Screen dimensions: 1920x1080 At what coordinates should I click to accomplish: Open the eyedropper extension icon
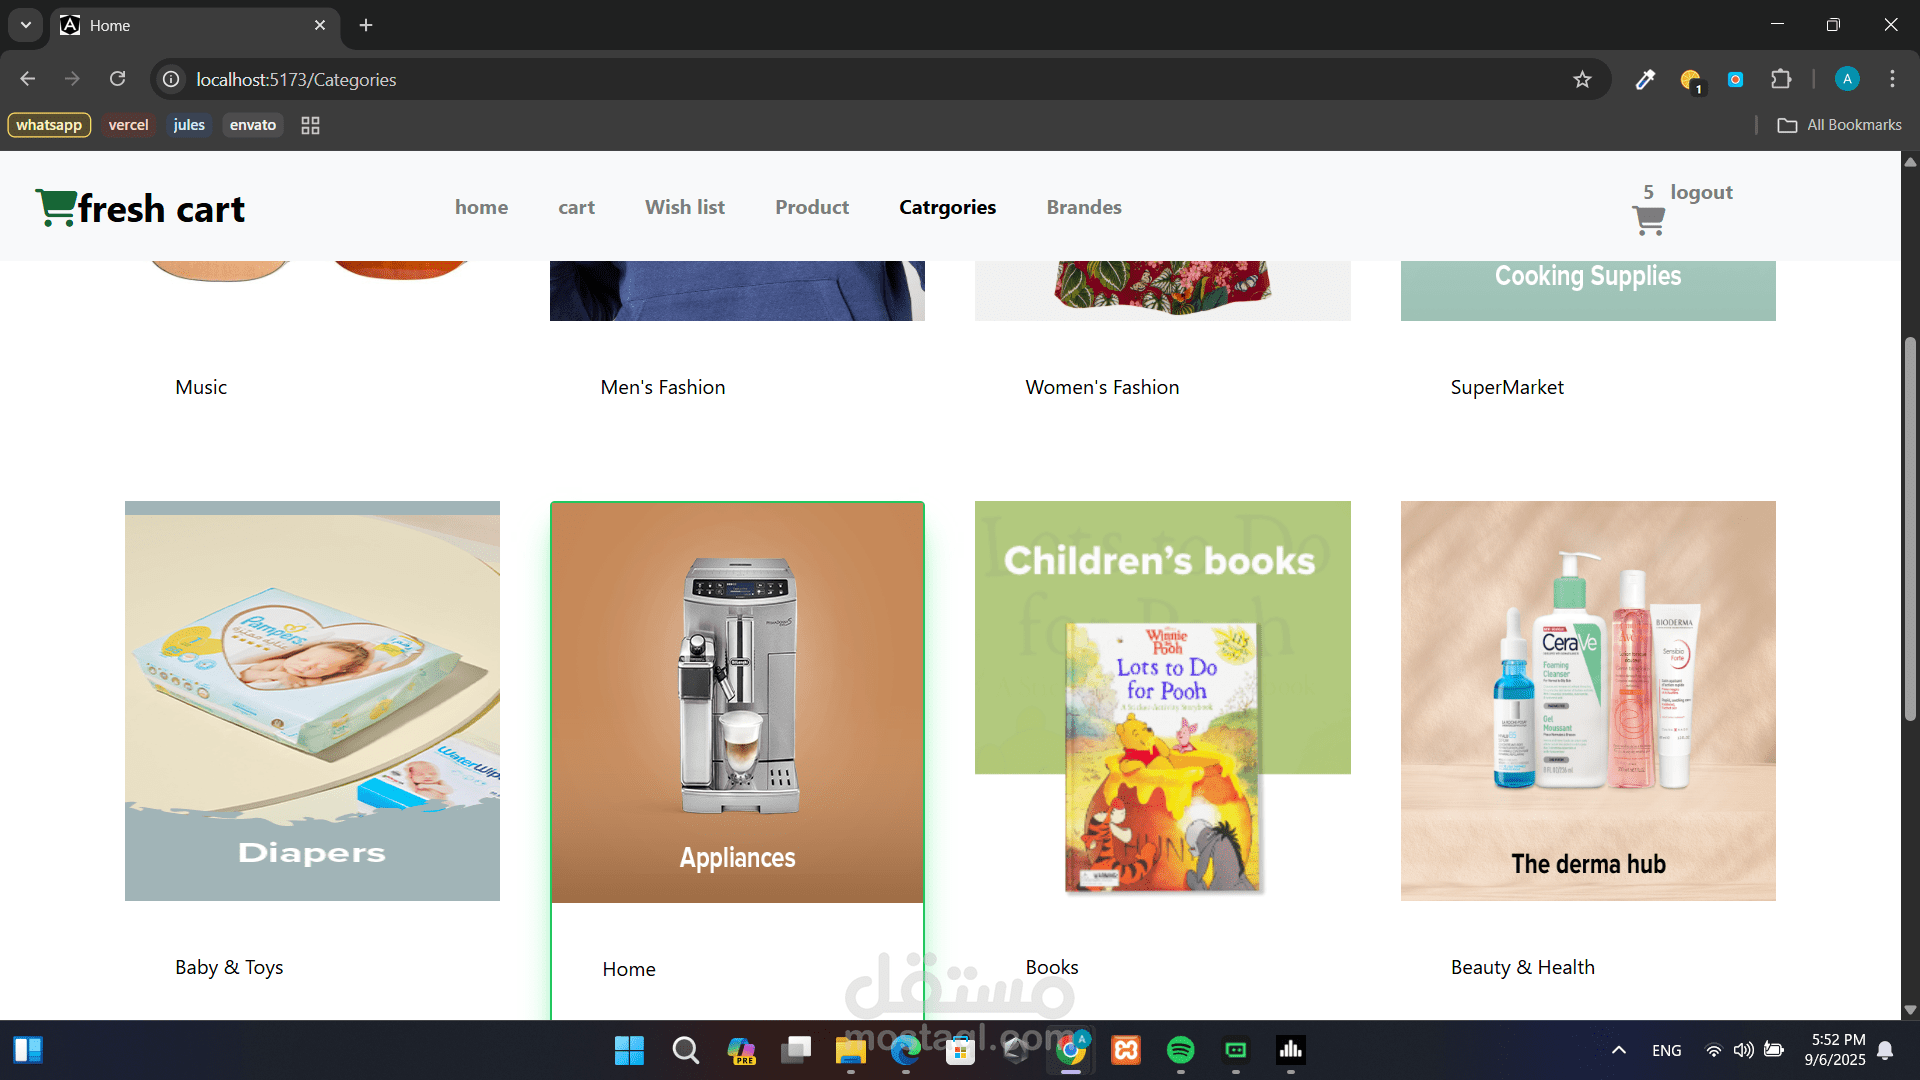tap(1645, 79)
